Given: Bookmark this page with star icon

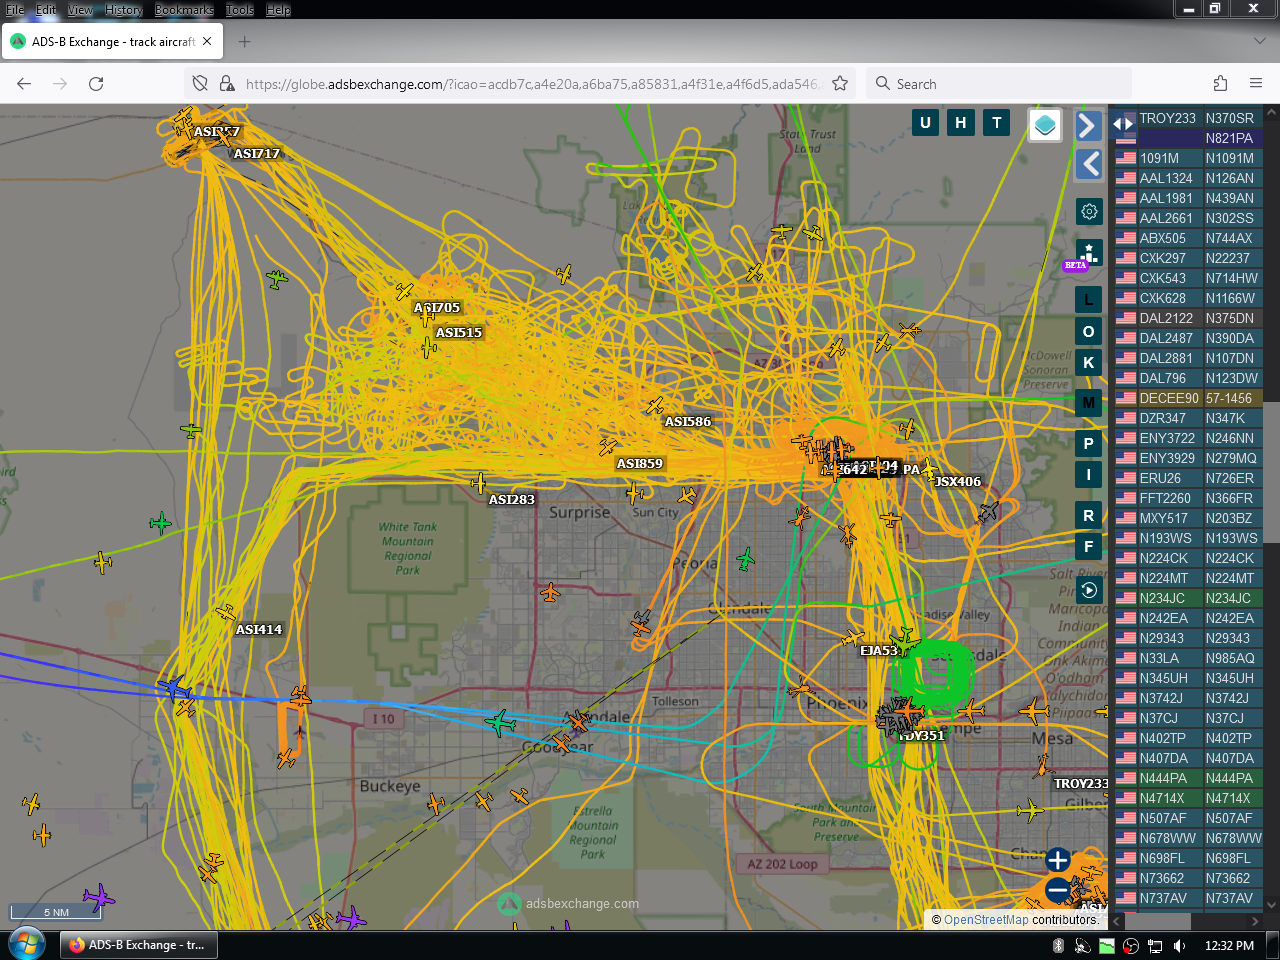Looking at the screenshot, I should [840, 84].
